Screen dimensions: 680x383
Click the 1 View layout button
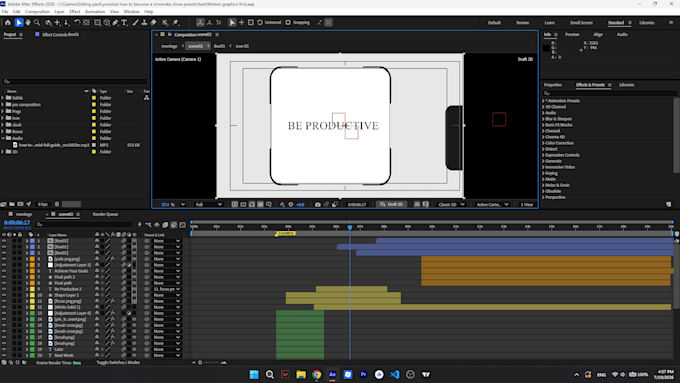point(527,204)
